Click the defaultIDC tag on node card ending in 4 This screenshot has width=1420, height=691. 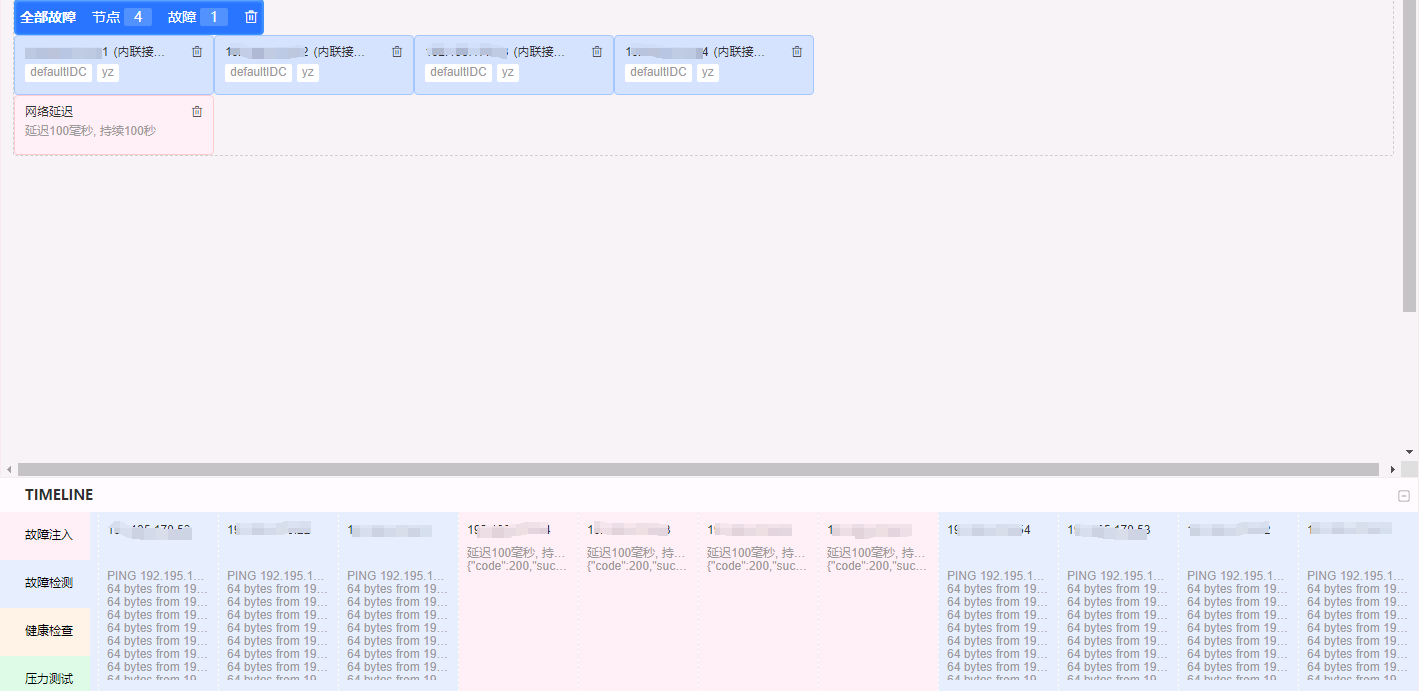coord(659,72)
